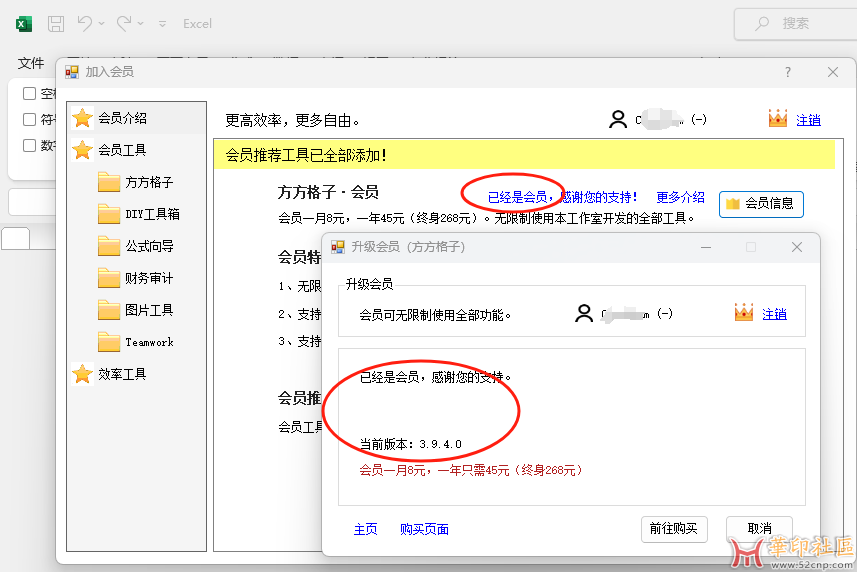Open the 文件 menu
Image resolution: width=857 pixels, height=572 pixels.
tap(31, 63)
